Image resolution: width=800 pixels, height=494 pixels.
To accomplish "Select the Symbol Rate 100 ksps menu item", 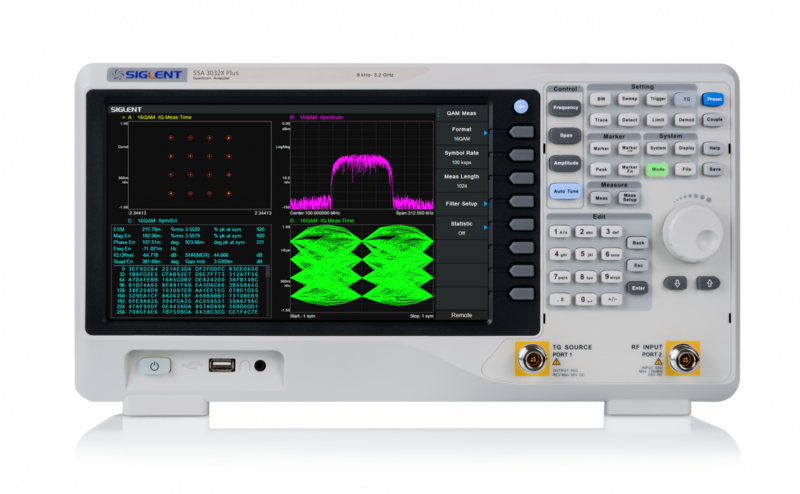I will point(462,157).
